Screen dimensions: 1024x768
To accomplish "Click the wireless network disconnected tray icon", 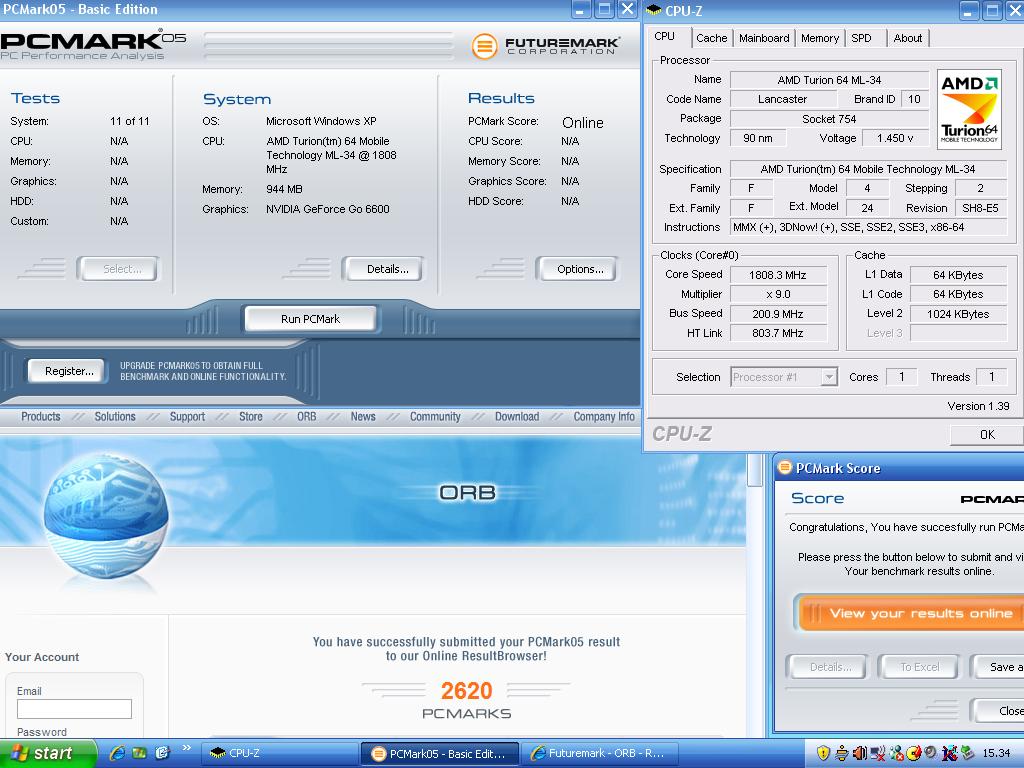I will point(878,753).
